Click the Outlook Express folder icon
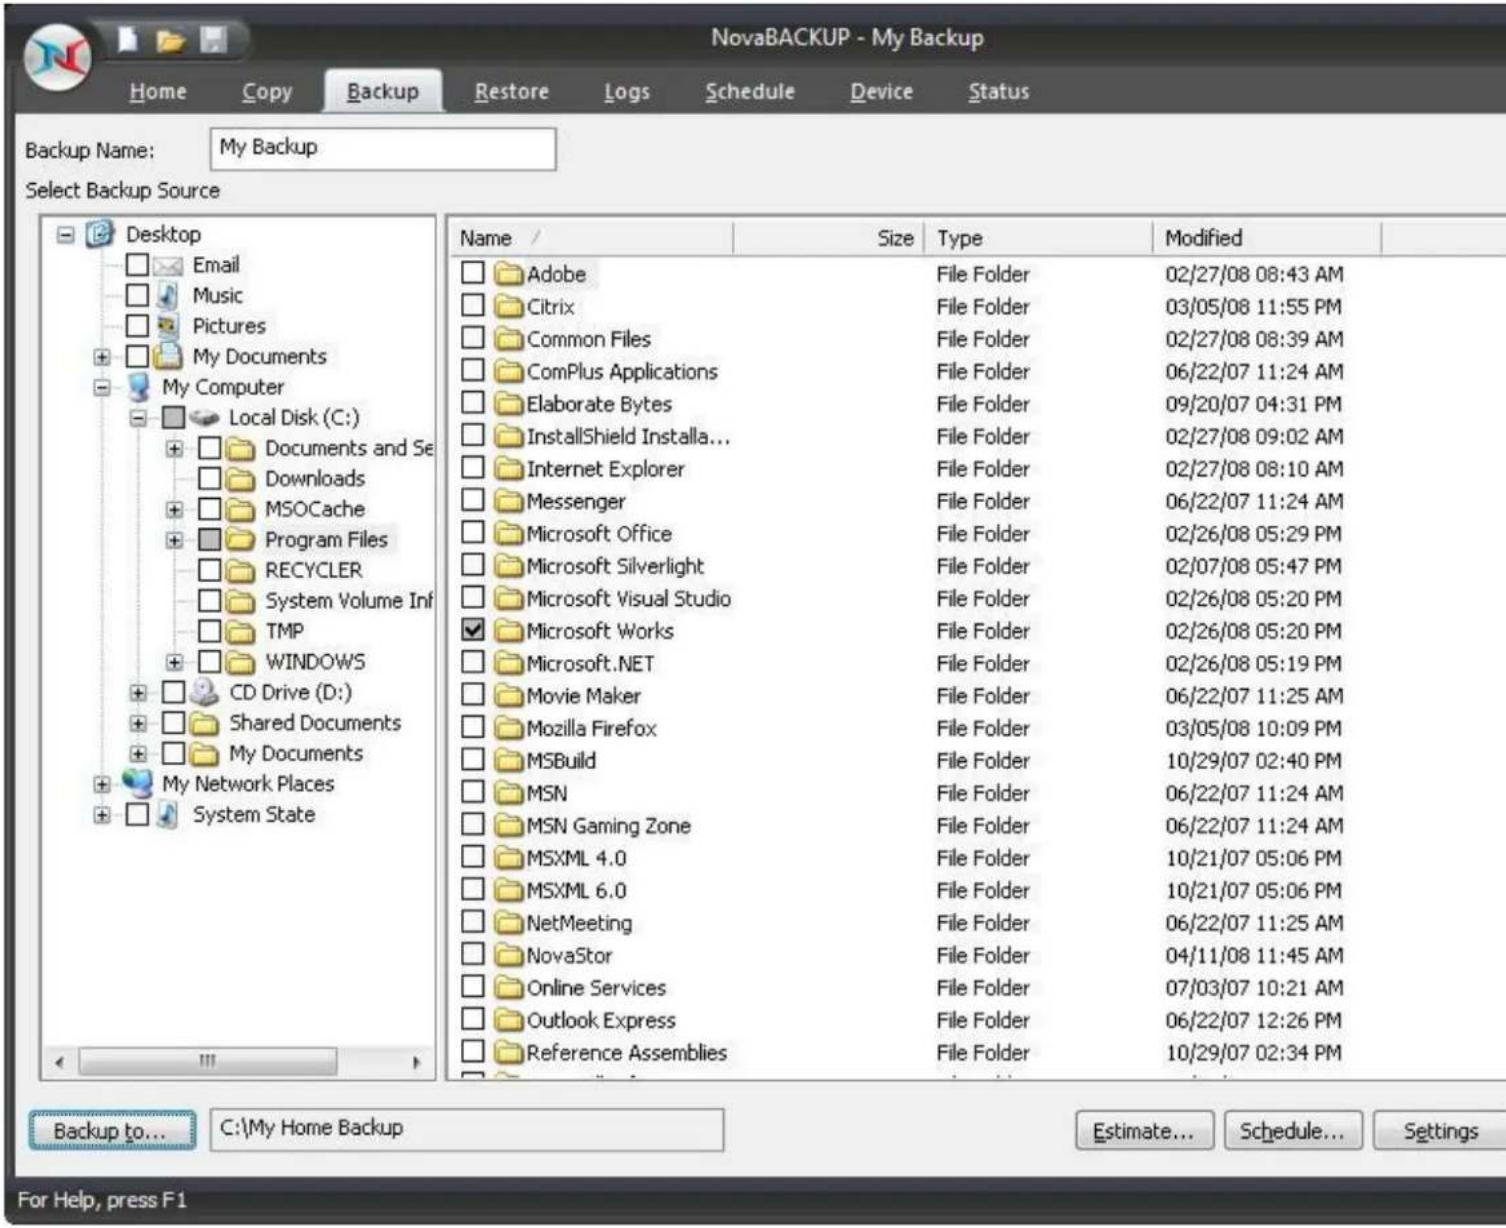 (509, 1020)
